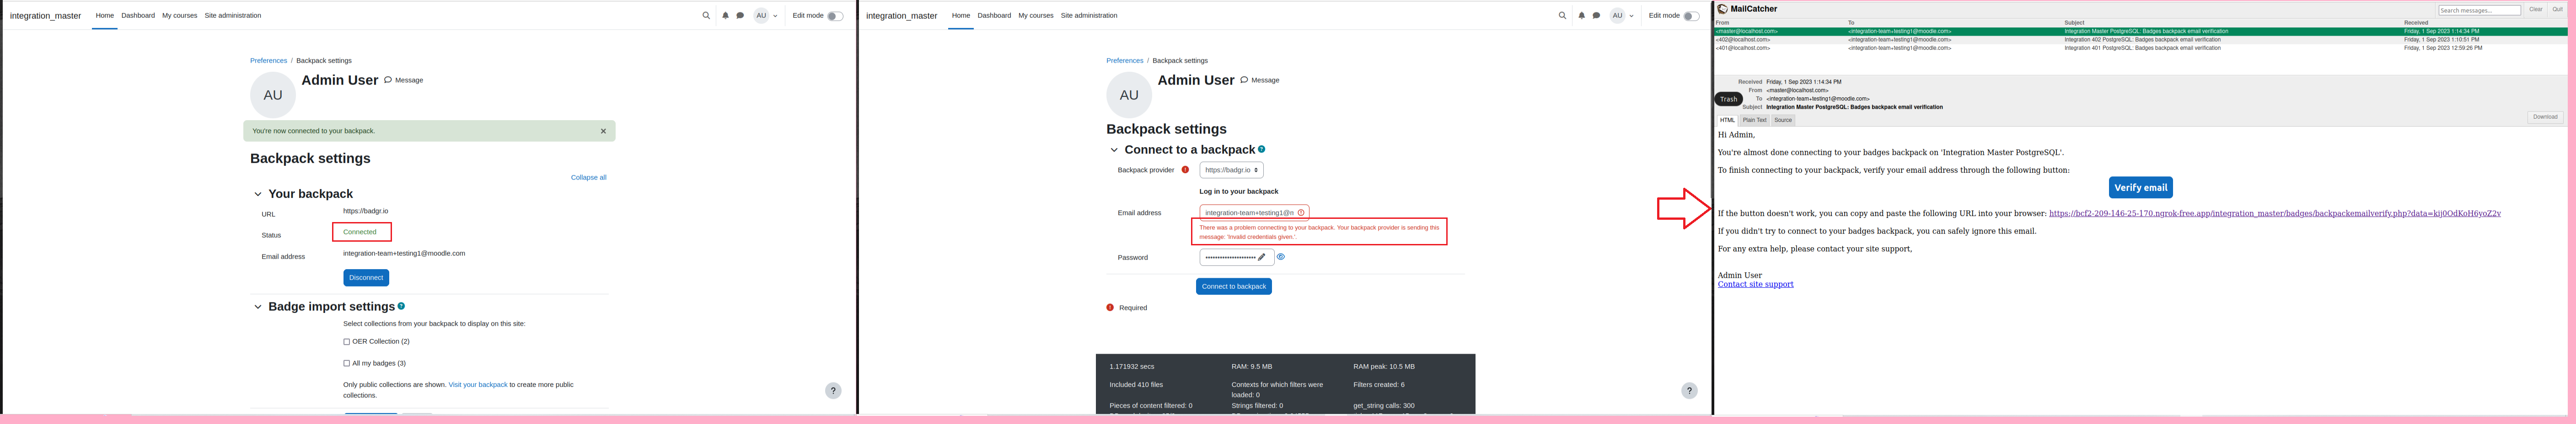Click help icon beside Connect to a backpack heading
The image size is (2576, 424).
(x=1261, y=149)
